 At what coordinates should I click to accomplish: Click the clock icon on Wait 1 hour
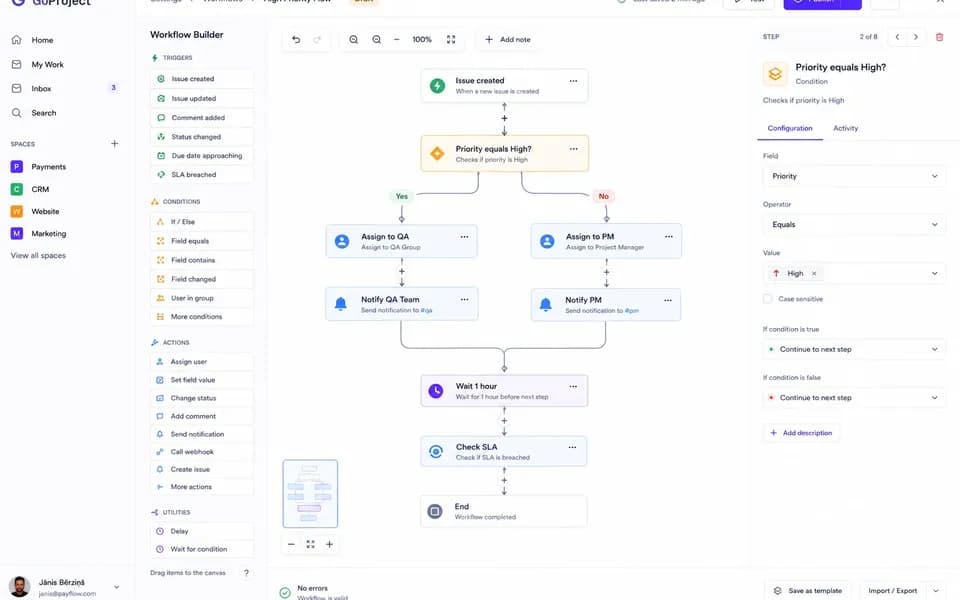[x=436, y=391]
